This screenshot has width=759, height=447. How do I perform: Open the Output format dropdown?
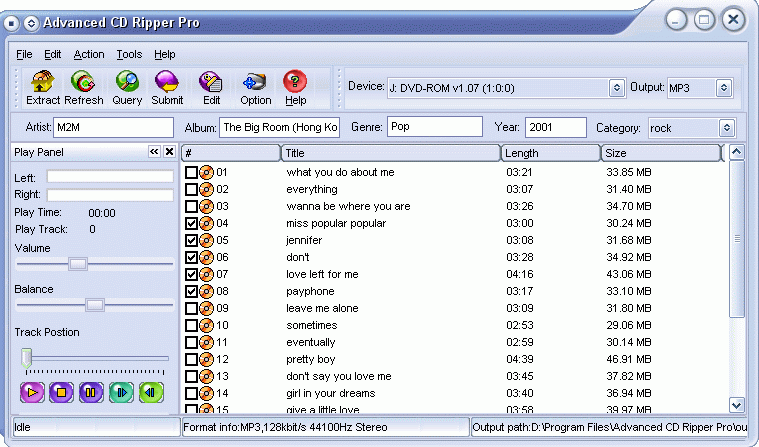tap(724, 88)
